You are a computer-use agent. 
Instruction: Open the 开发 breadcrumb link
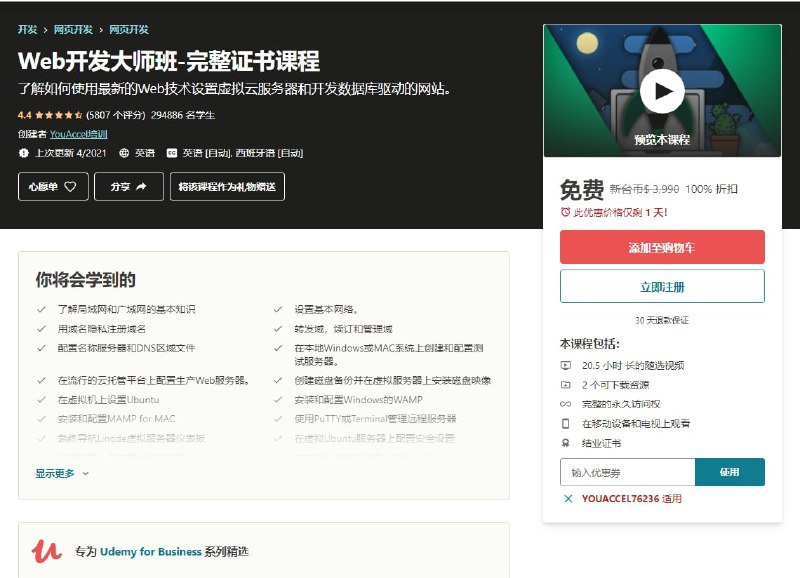(28, 30)
